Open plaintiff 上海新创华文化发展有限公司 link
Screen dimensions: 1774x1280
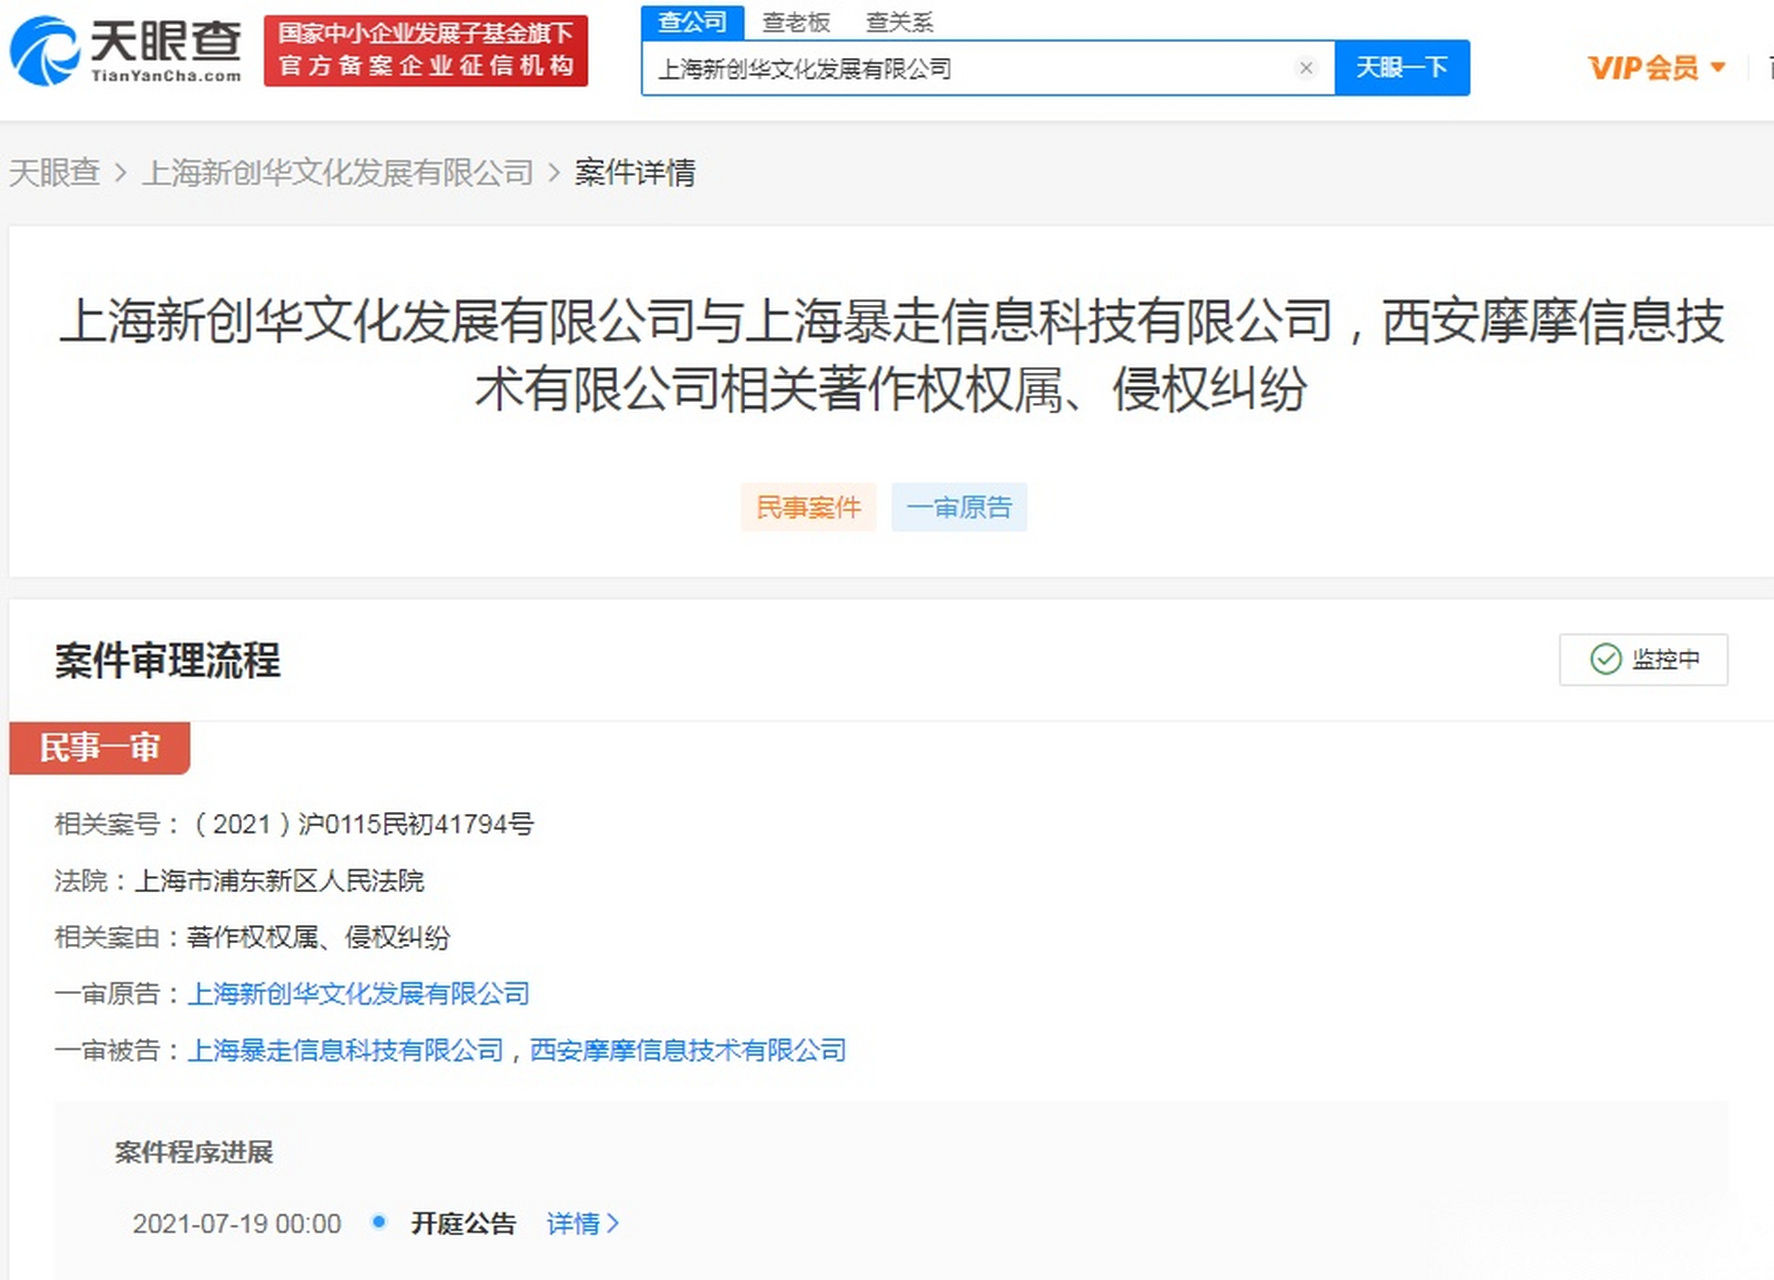[x=359, y=993]
